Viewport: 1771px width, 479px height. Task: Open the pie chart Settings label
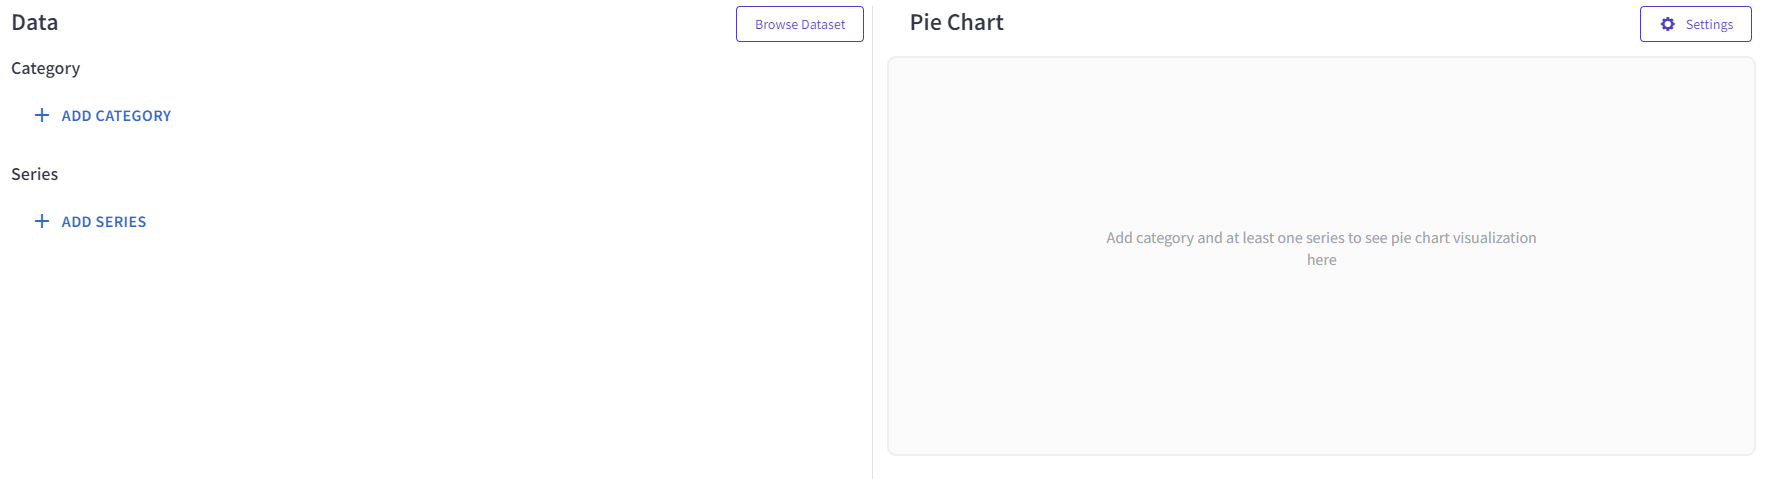[x=1709, y=24]
